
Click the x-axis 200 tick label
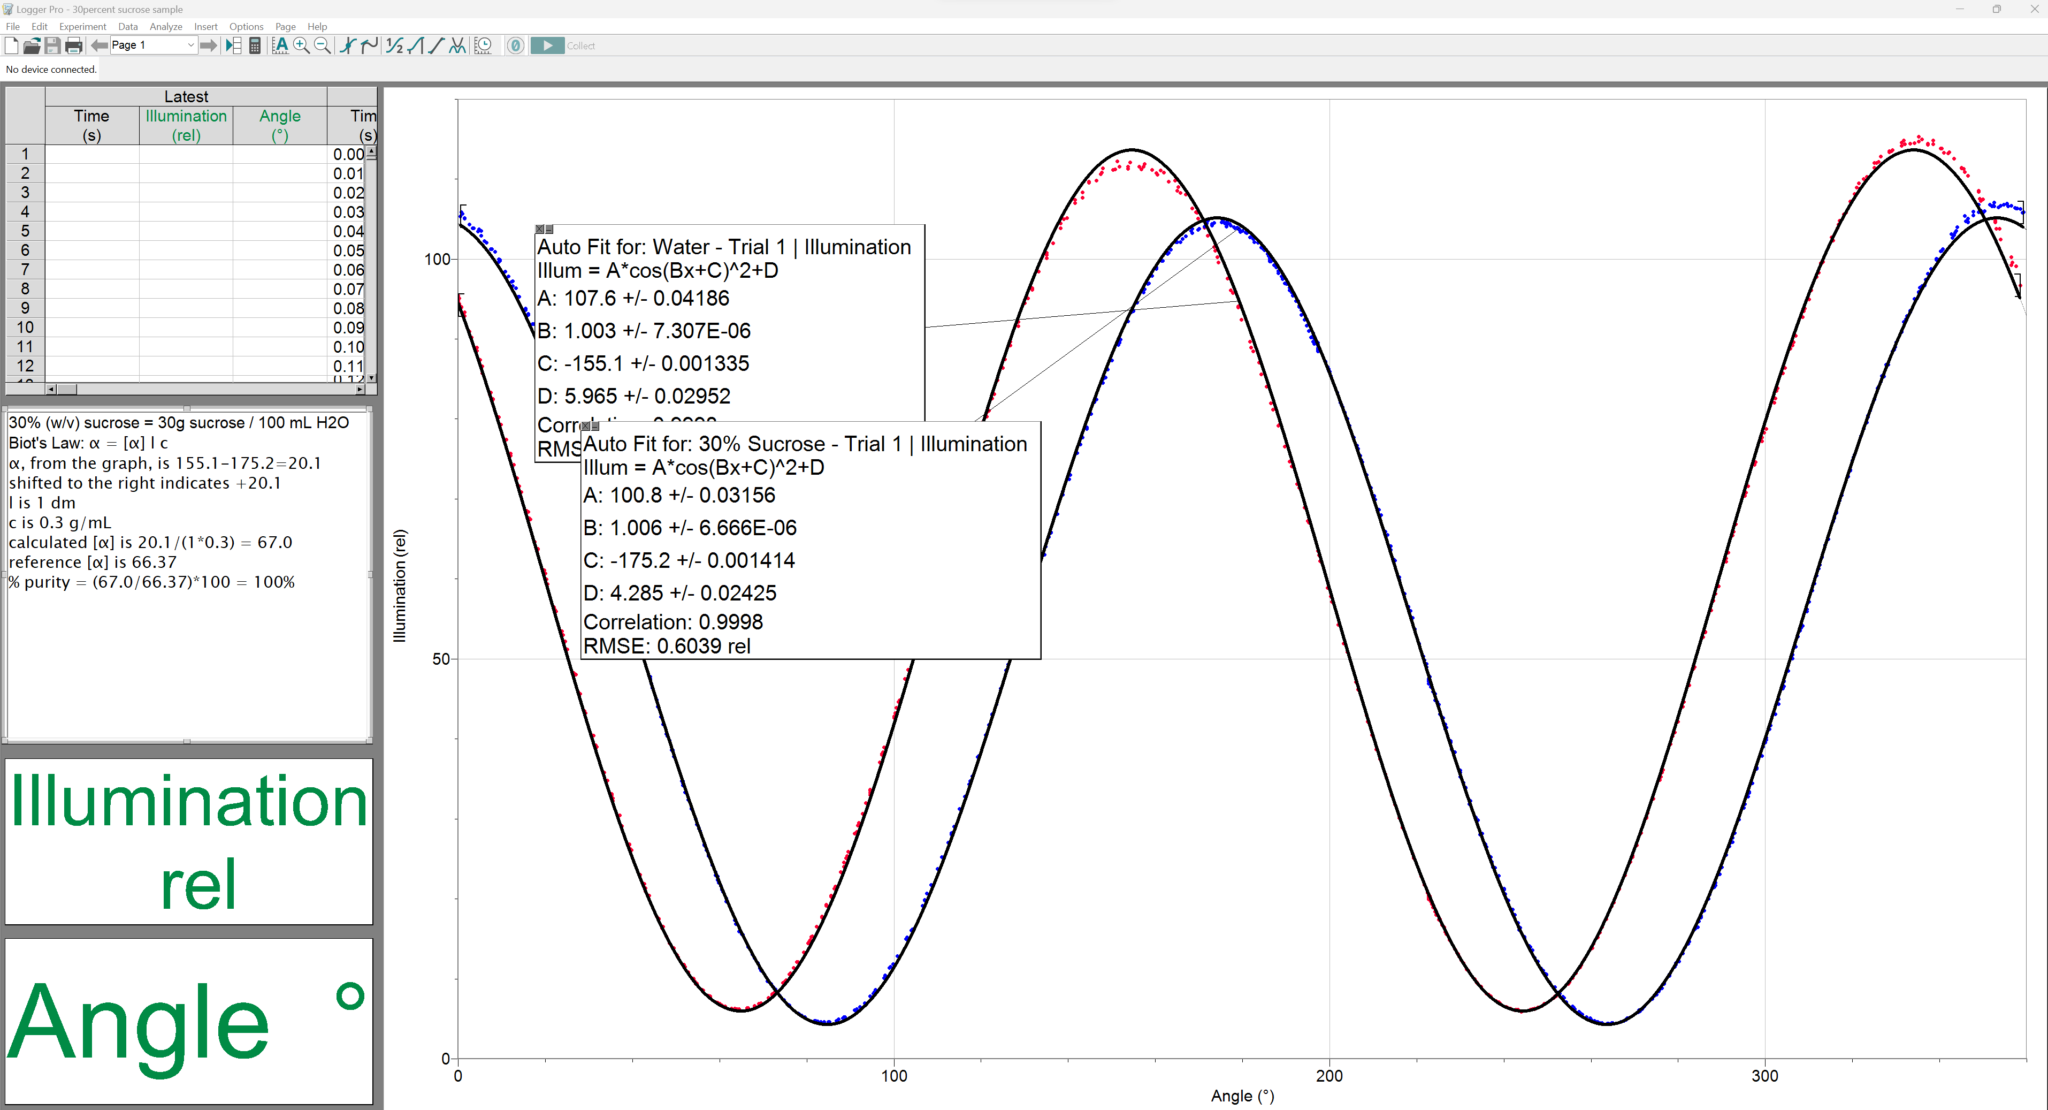(1329, 1076)
